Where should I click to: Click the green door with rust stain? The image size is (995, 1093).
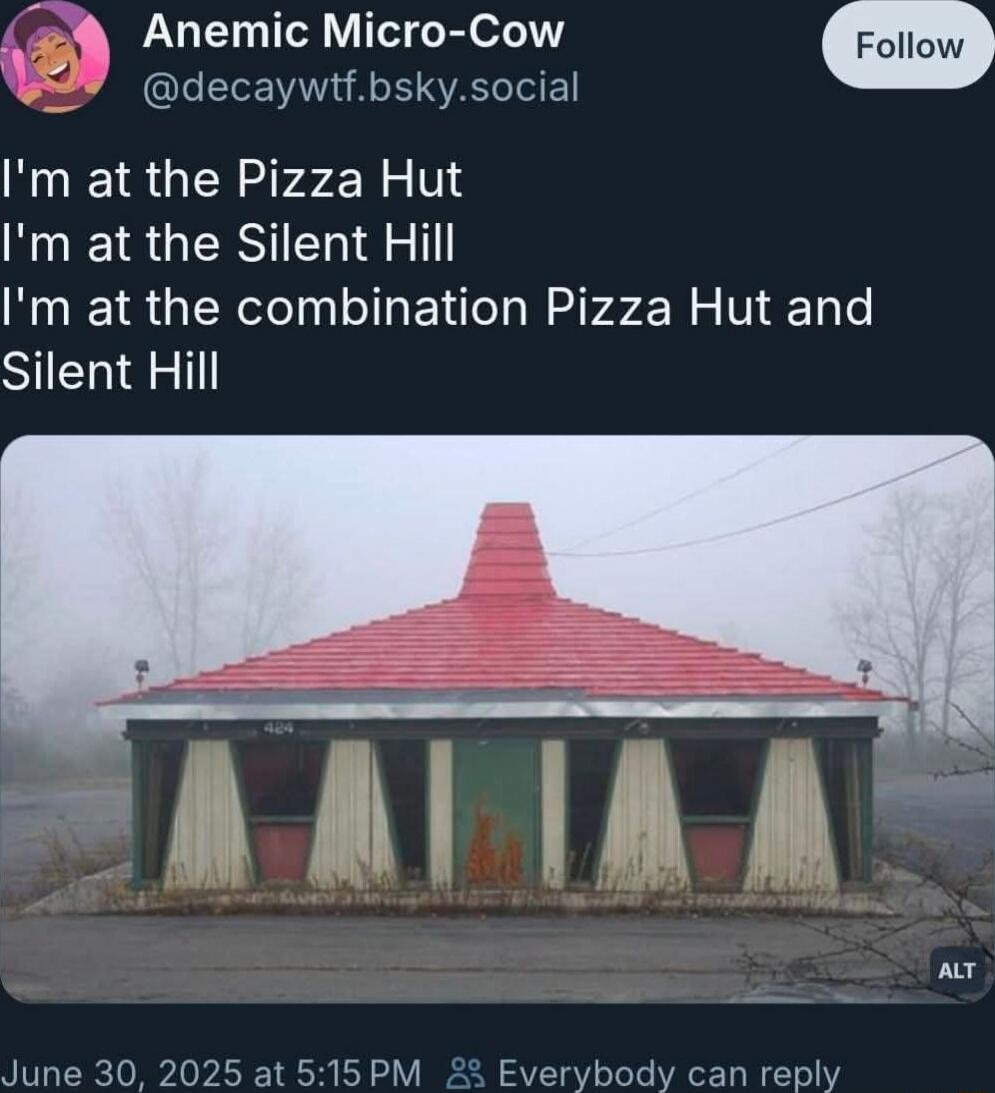pyautogui.click(x=495, y=813)
